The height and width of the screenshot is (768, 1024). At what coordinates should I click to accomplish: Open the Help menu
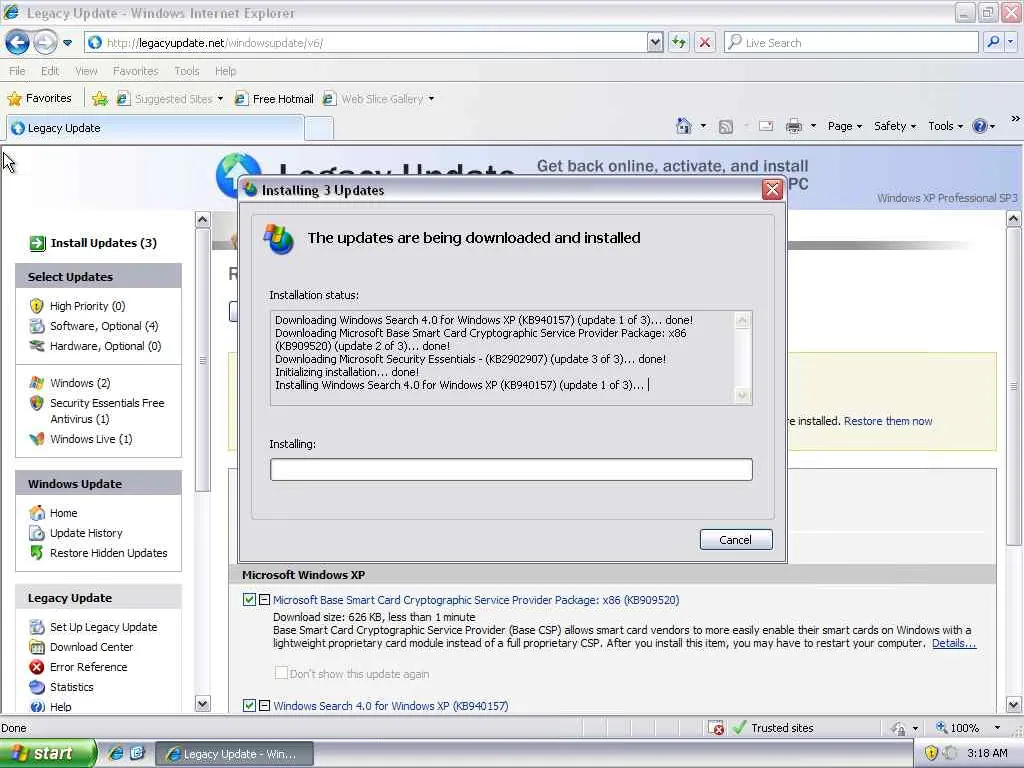225,71
